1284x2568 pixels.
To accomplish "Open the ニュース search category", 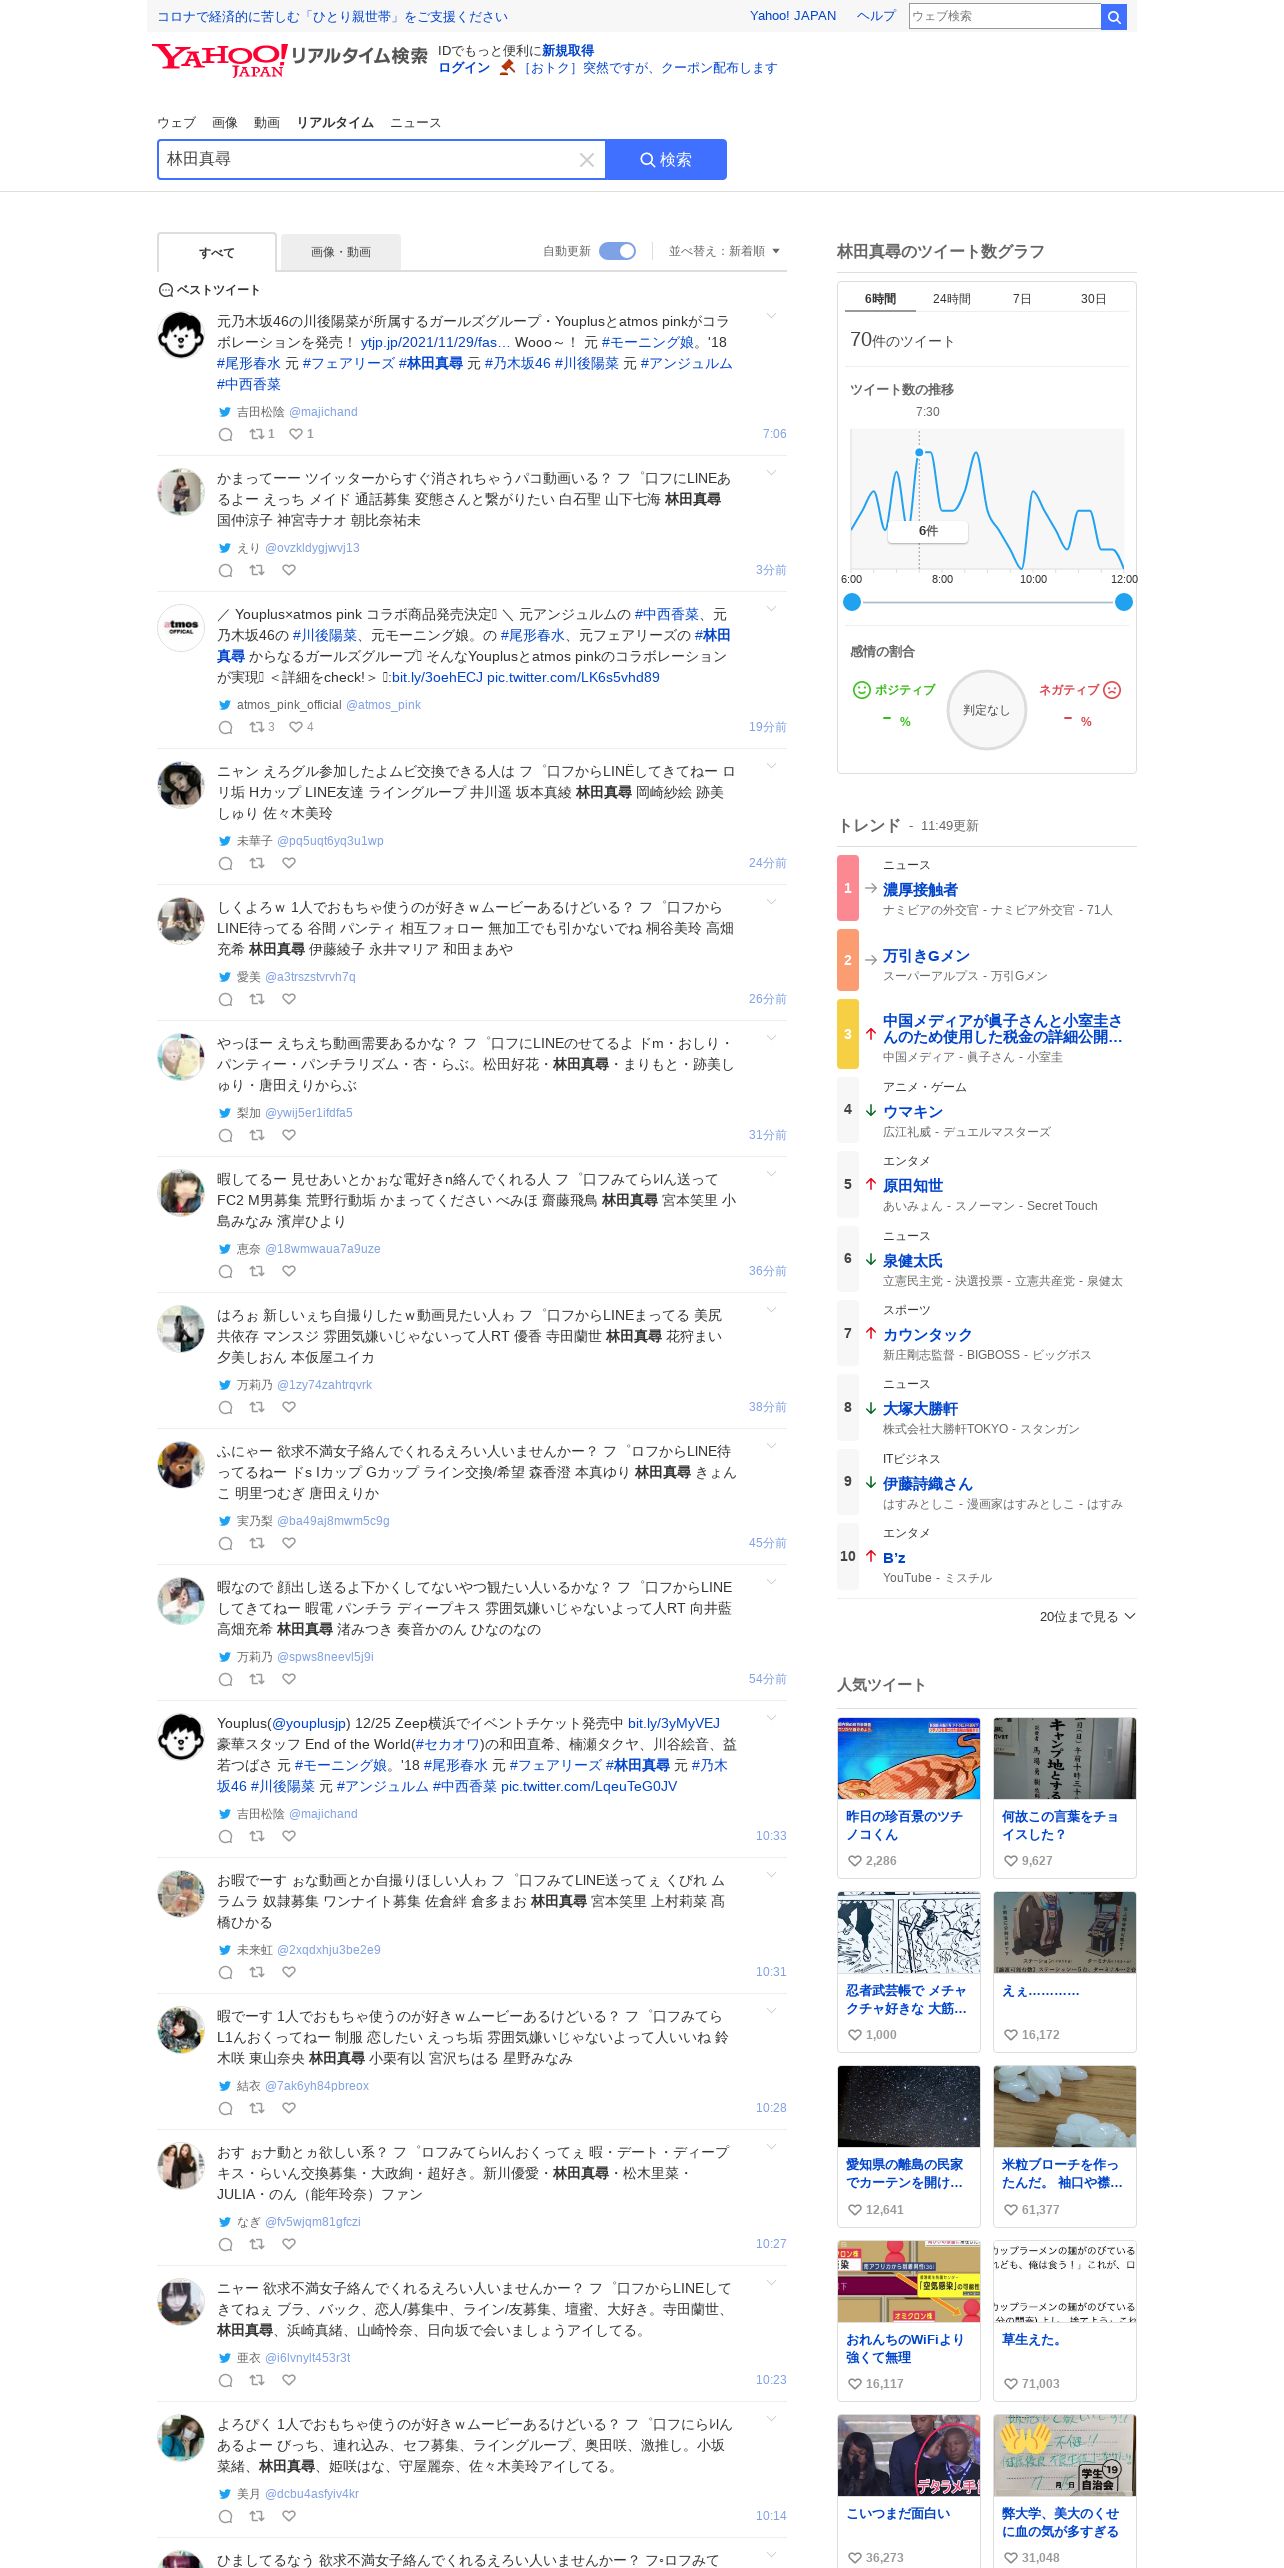I will click(x=415, y=123).
